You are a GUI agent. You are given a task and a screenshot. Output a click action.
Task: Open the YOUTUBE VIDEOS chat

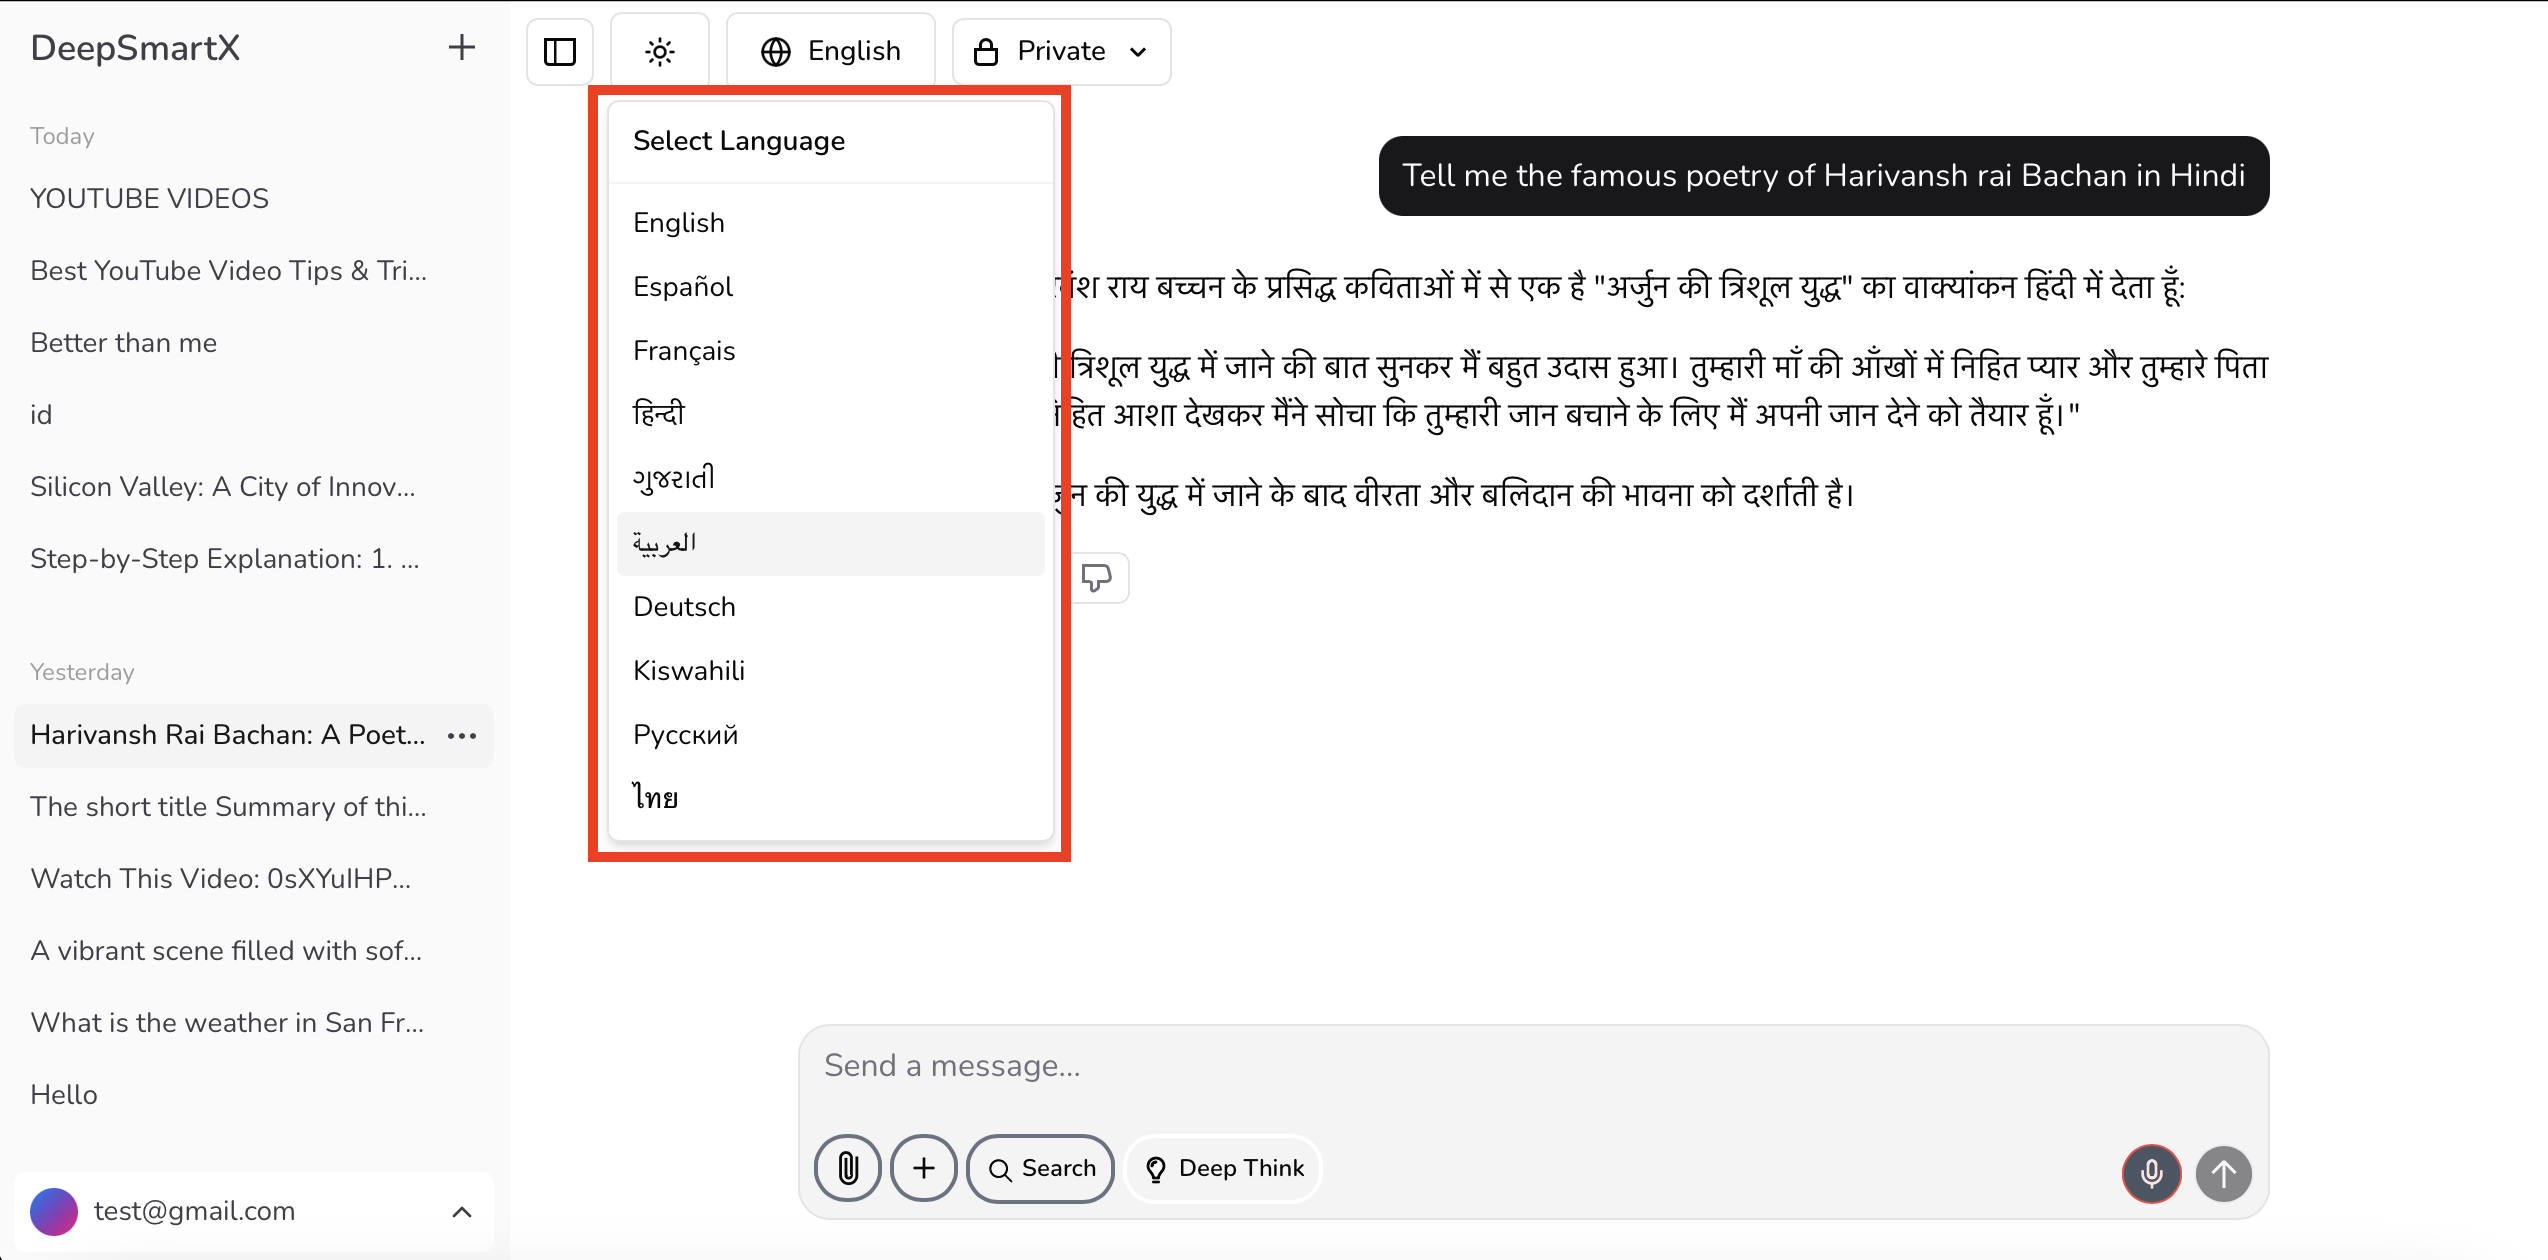pos(149,198)
